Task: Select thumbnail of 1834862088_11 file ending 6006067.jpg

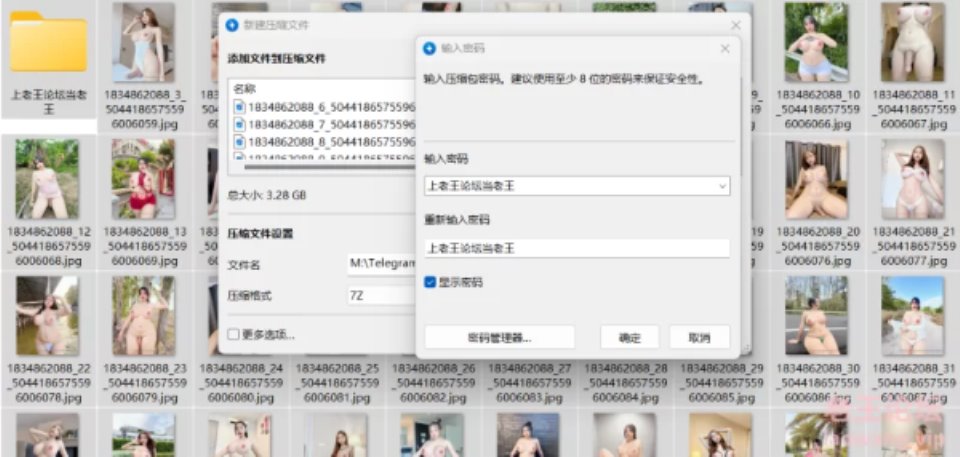Action: (x=913, y=42)
